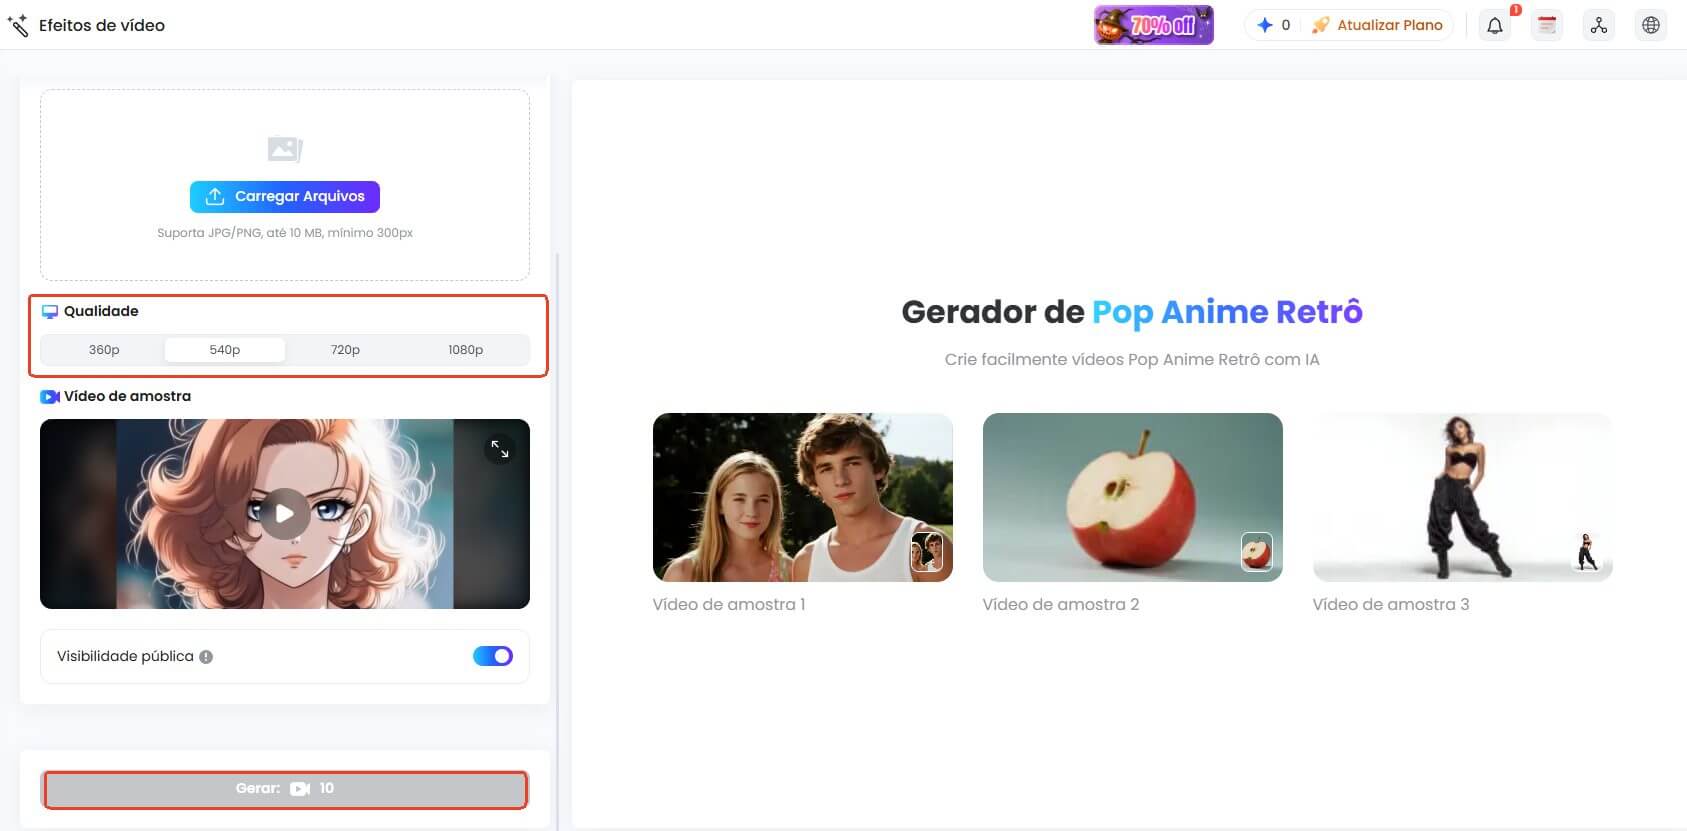Screen dimensions: 1687x831
Task: Click the blue sparkle credits counter
Action: point(1273,25)
